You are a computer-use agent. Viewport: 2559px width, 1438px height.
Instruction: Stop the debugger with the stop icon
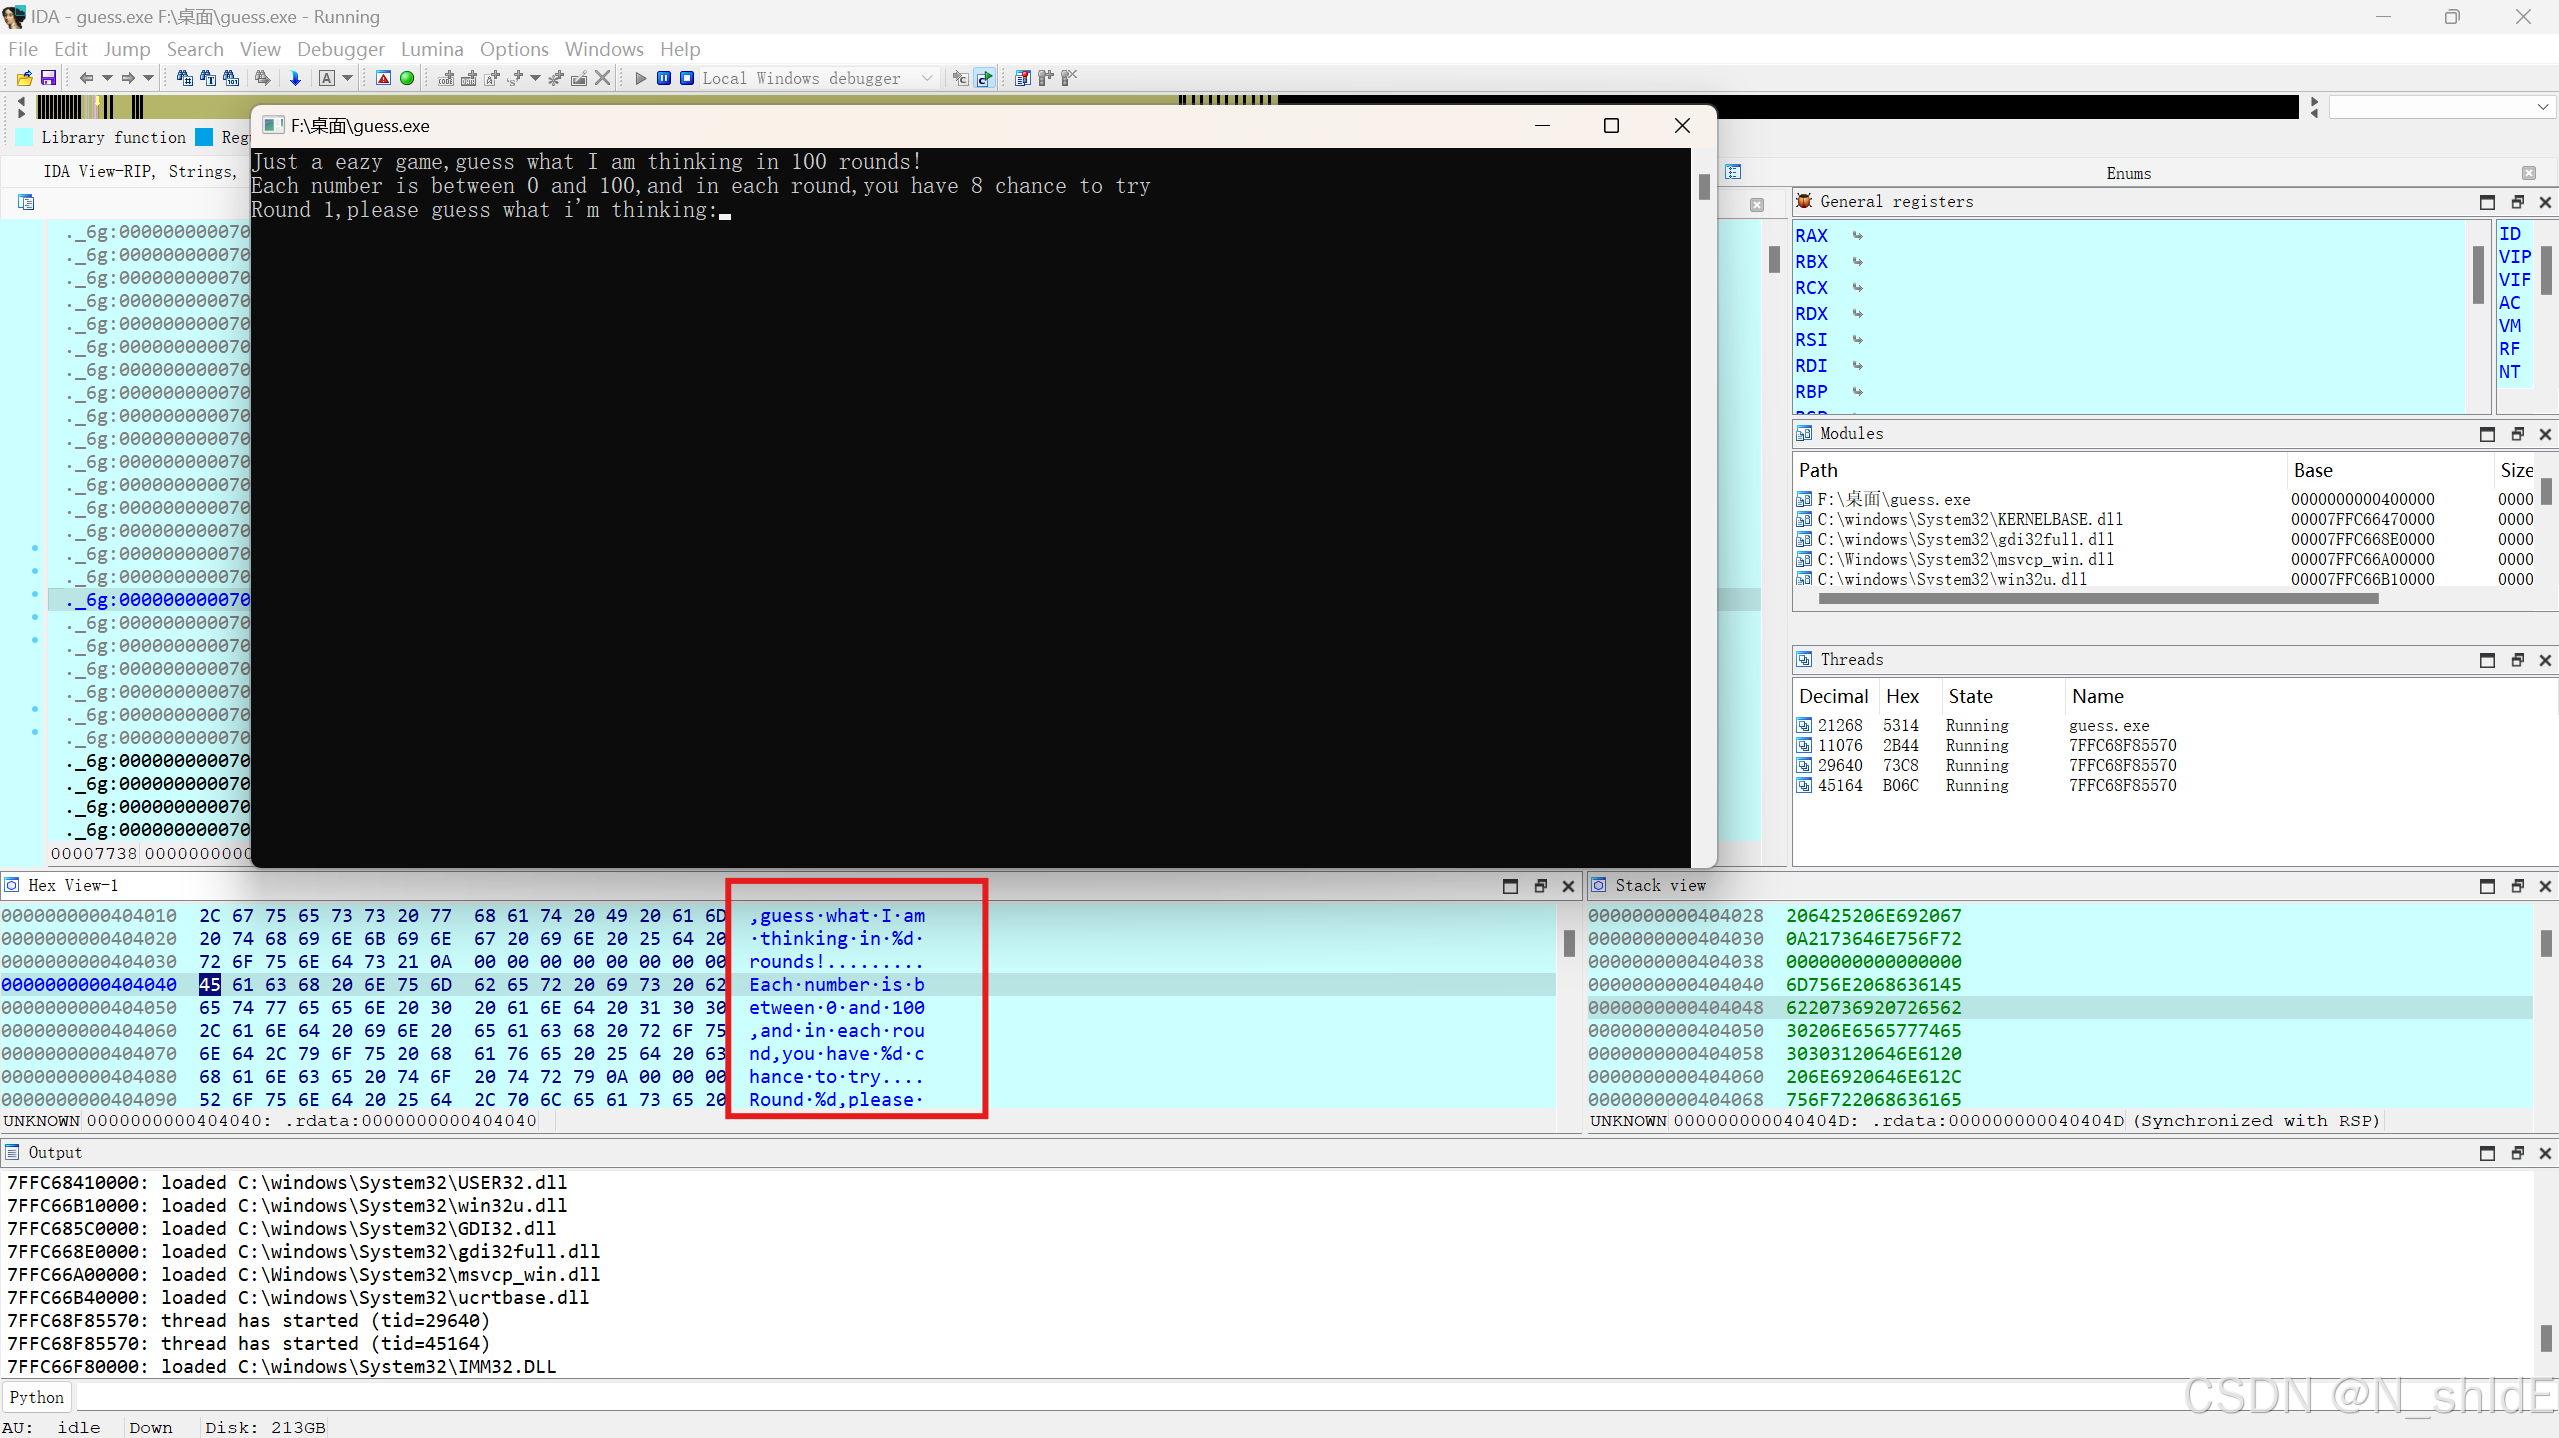(x=687, y=78)
